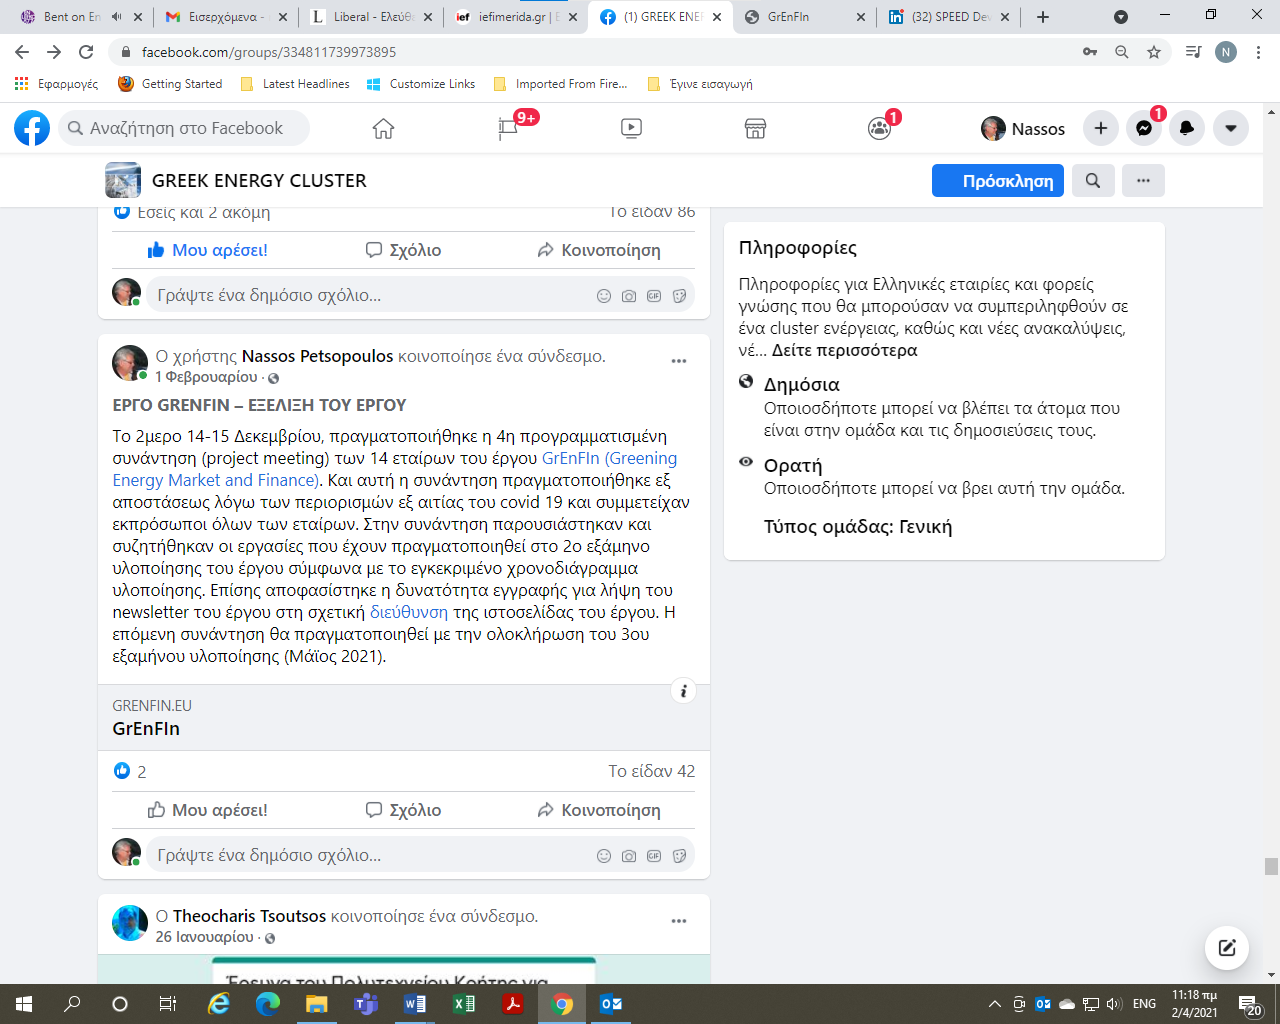
Task: Open the Groups icon with notification badge
Action: (879, 128)
